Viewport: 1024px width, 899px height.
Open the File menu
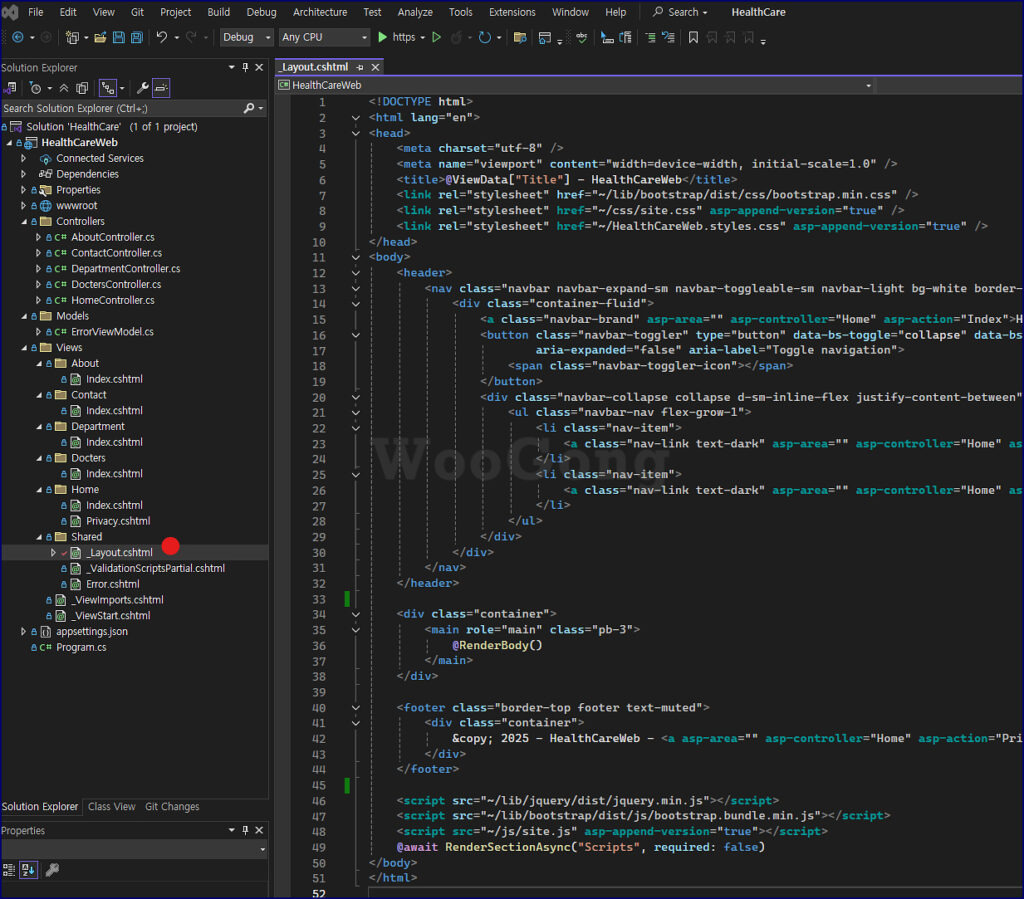click(36, 12)
